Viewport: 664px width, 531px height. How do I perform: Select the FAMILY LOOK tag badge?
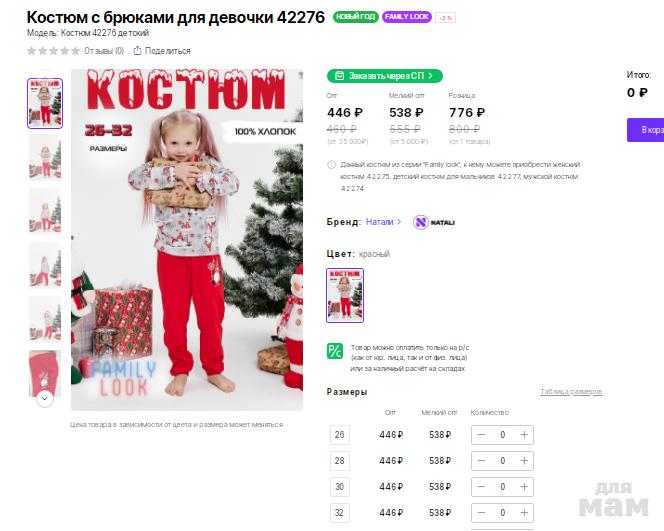(407, 17)
